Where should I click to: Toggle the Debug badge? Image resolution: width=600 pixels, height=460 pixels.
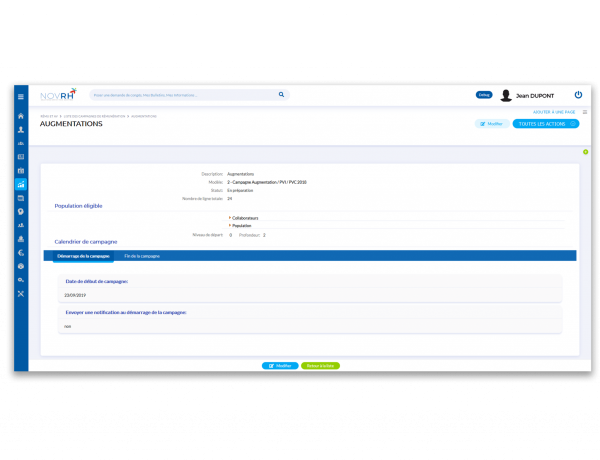(484, 95)
